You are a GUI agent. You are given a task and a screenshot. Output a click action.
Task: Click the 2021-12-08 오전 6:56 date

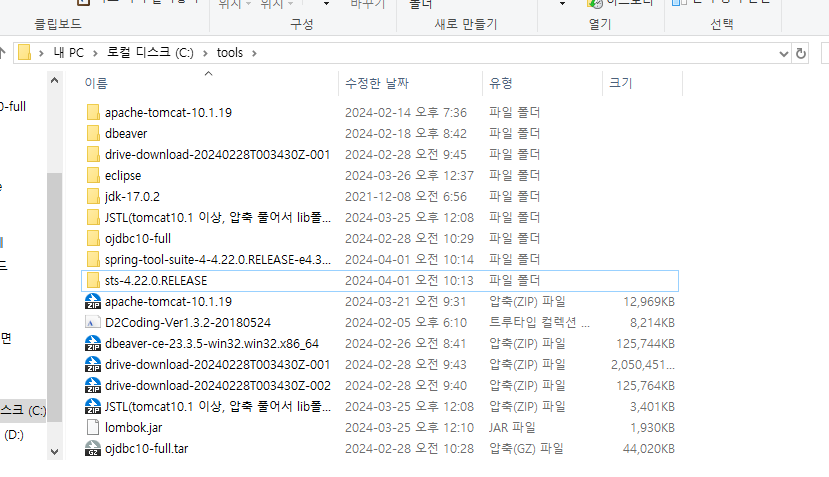pos(406,197)
